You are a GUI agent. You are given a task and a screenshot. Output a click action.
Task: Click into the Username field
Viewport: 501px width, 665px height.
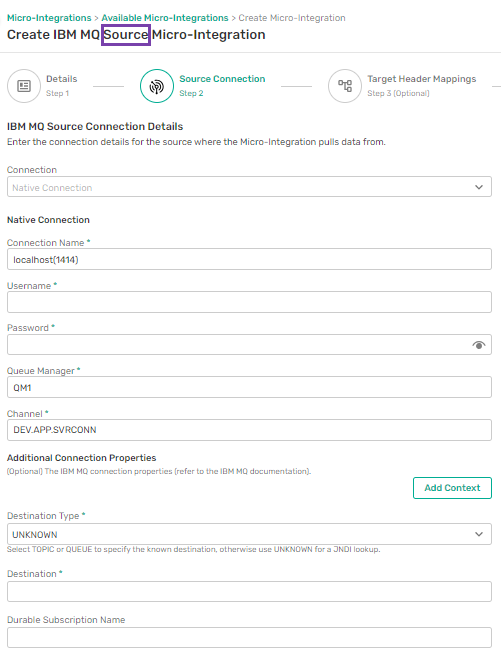tap(249, 302)
